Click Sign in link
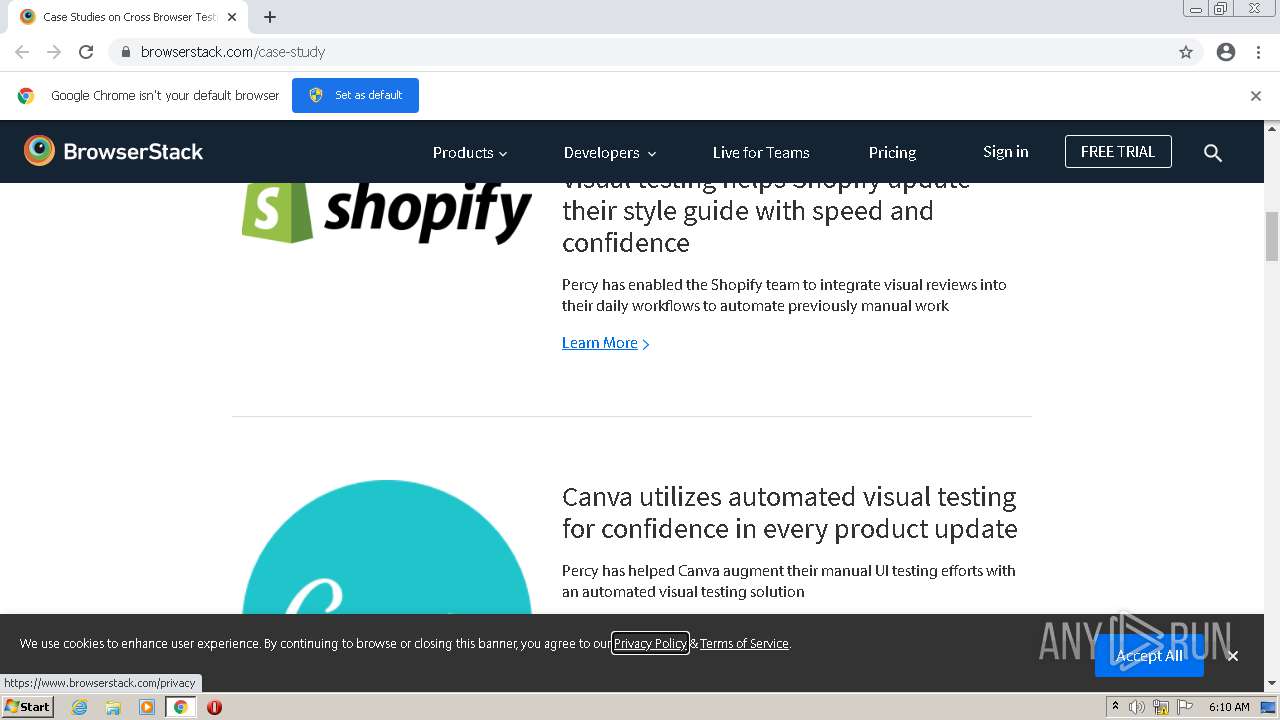Image resolution: width=1280 pixels, height=720 pixels. [1005, 152]
